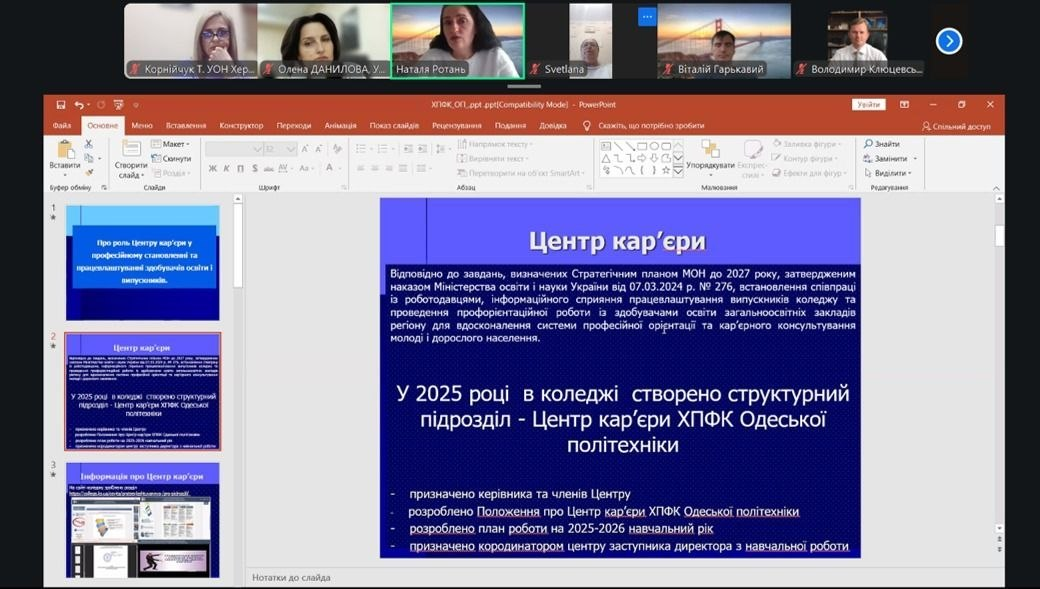Select the rectangle shape in the shapes gallery
The height and width of the screenshot is (589, 1040).
click(x=641, y=146)
